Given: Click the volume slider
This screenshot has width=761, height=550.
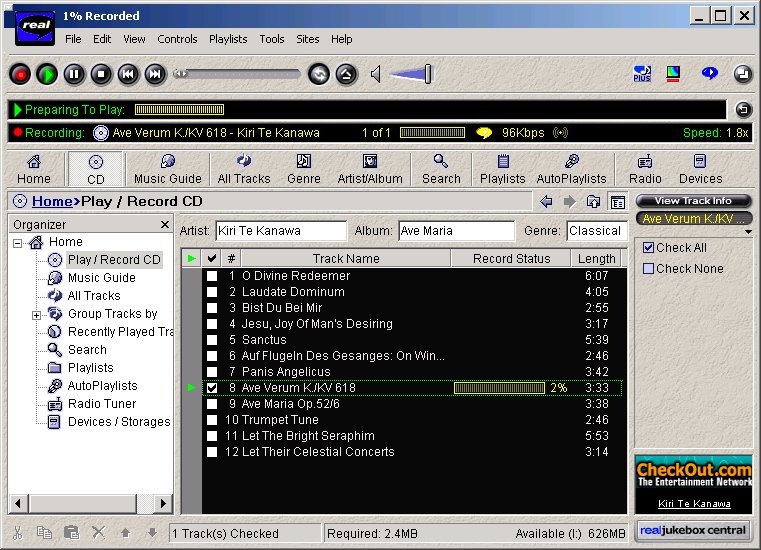Looking at the screenshot, I should [412, 74].
